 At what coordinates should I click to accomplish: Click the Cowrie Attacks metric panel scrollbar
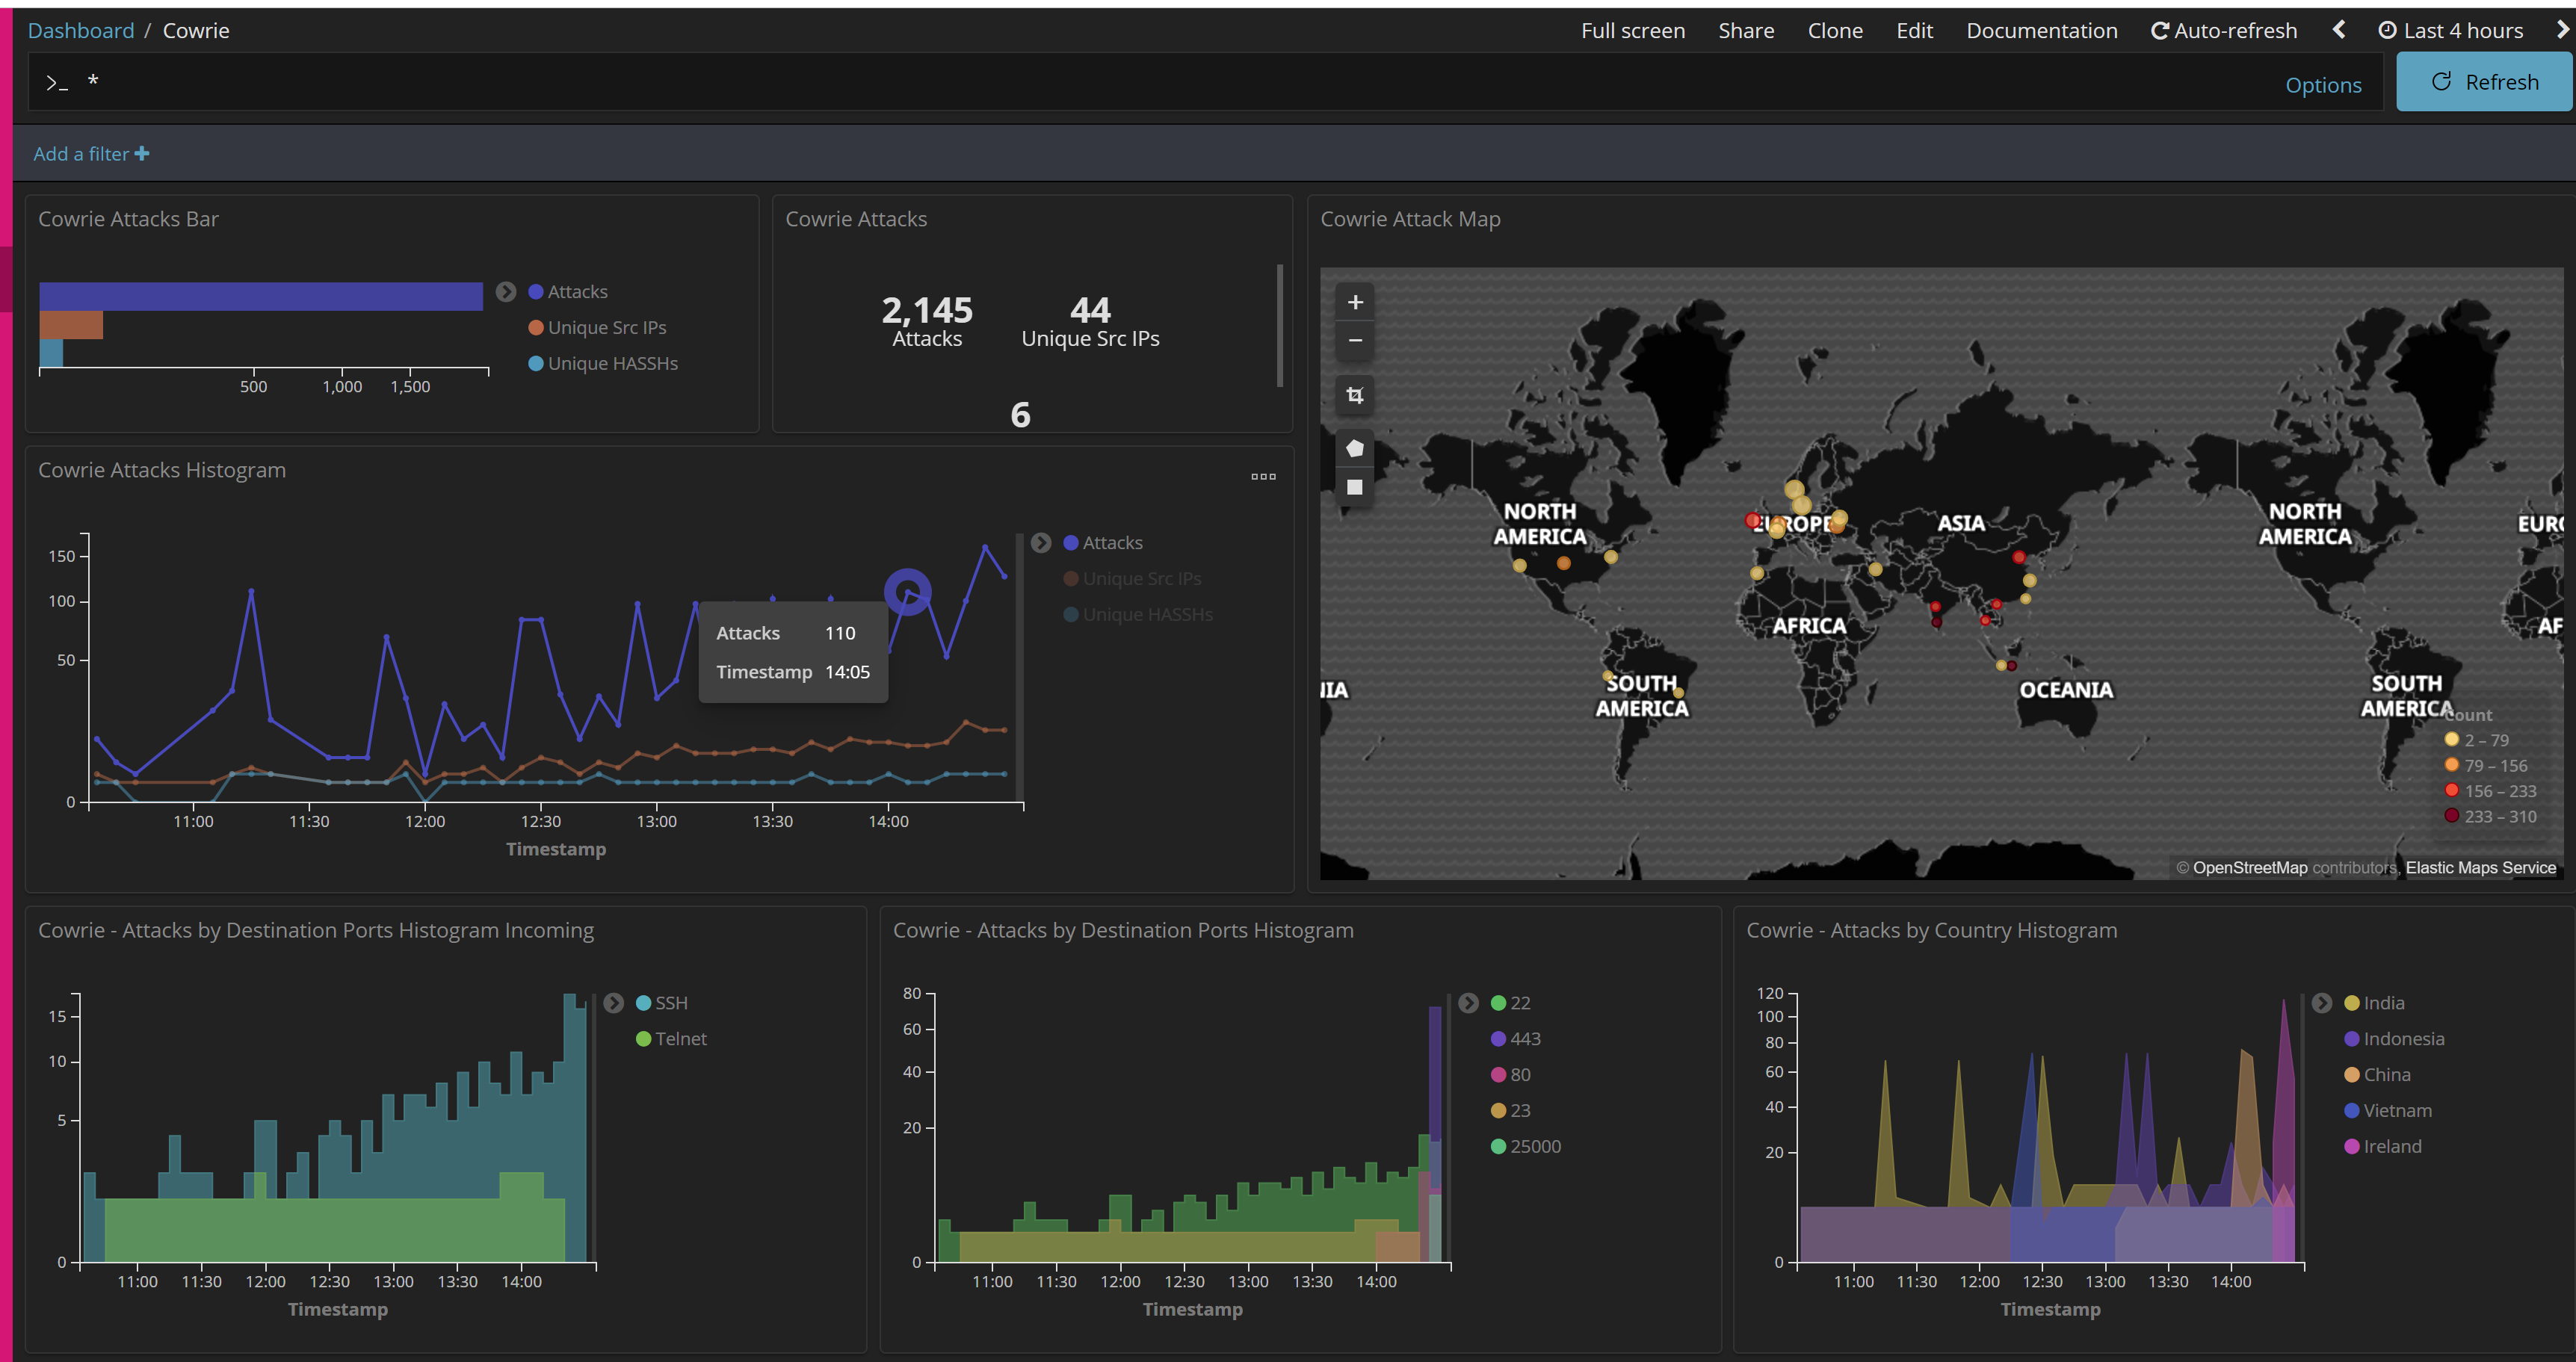pos(1280,325)
